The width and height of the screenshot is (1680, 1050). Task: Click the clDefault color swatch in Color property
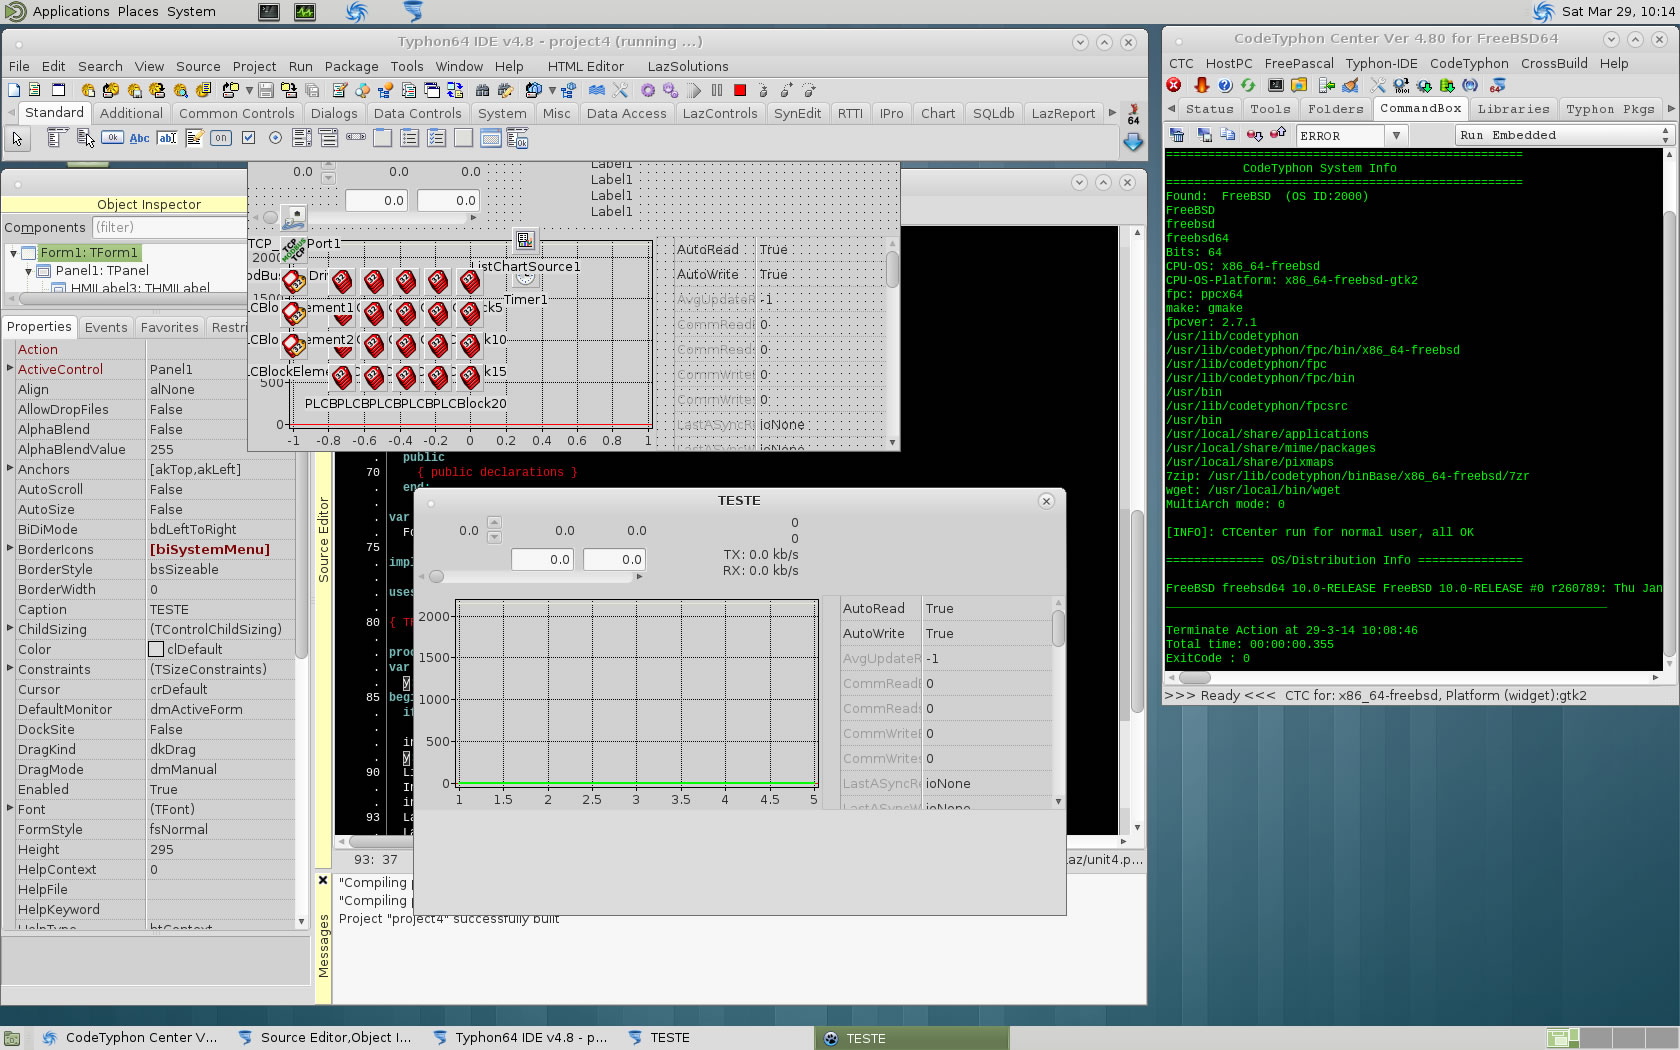point(156,649)
